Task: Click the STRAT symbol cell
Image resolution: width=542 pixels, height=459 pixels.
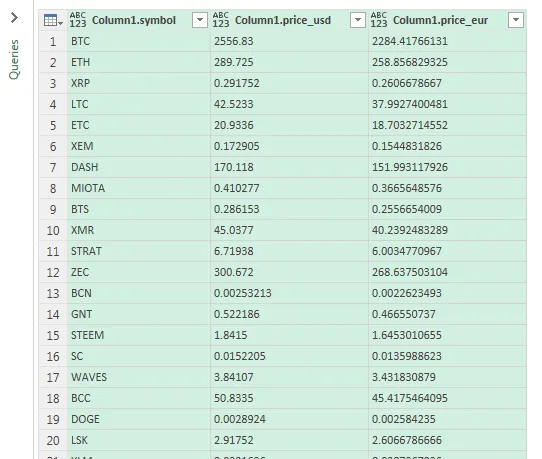Action: click(x=139, y=251)
